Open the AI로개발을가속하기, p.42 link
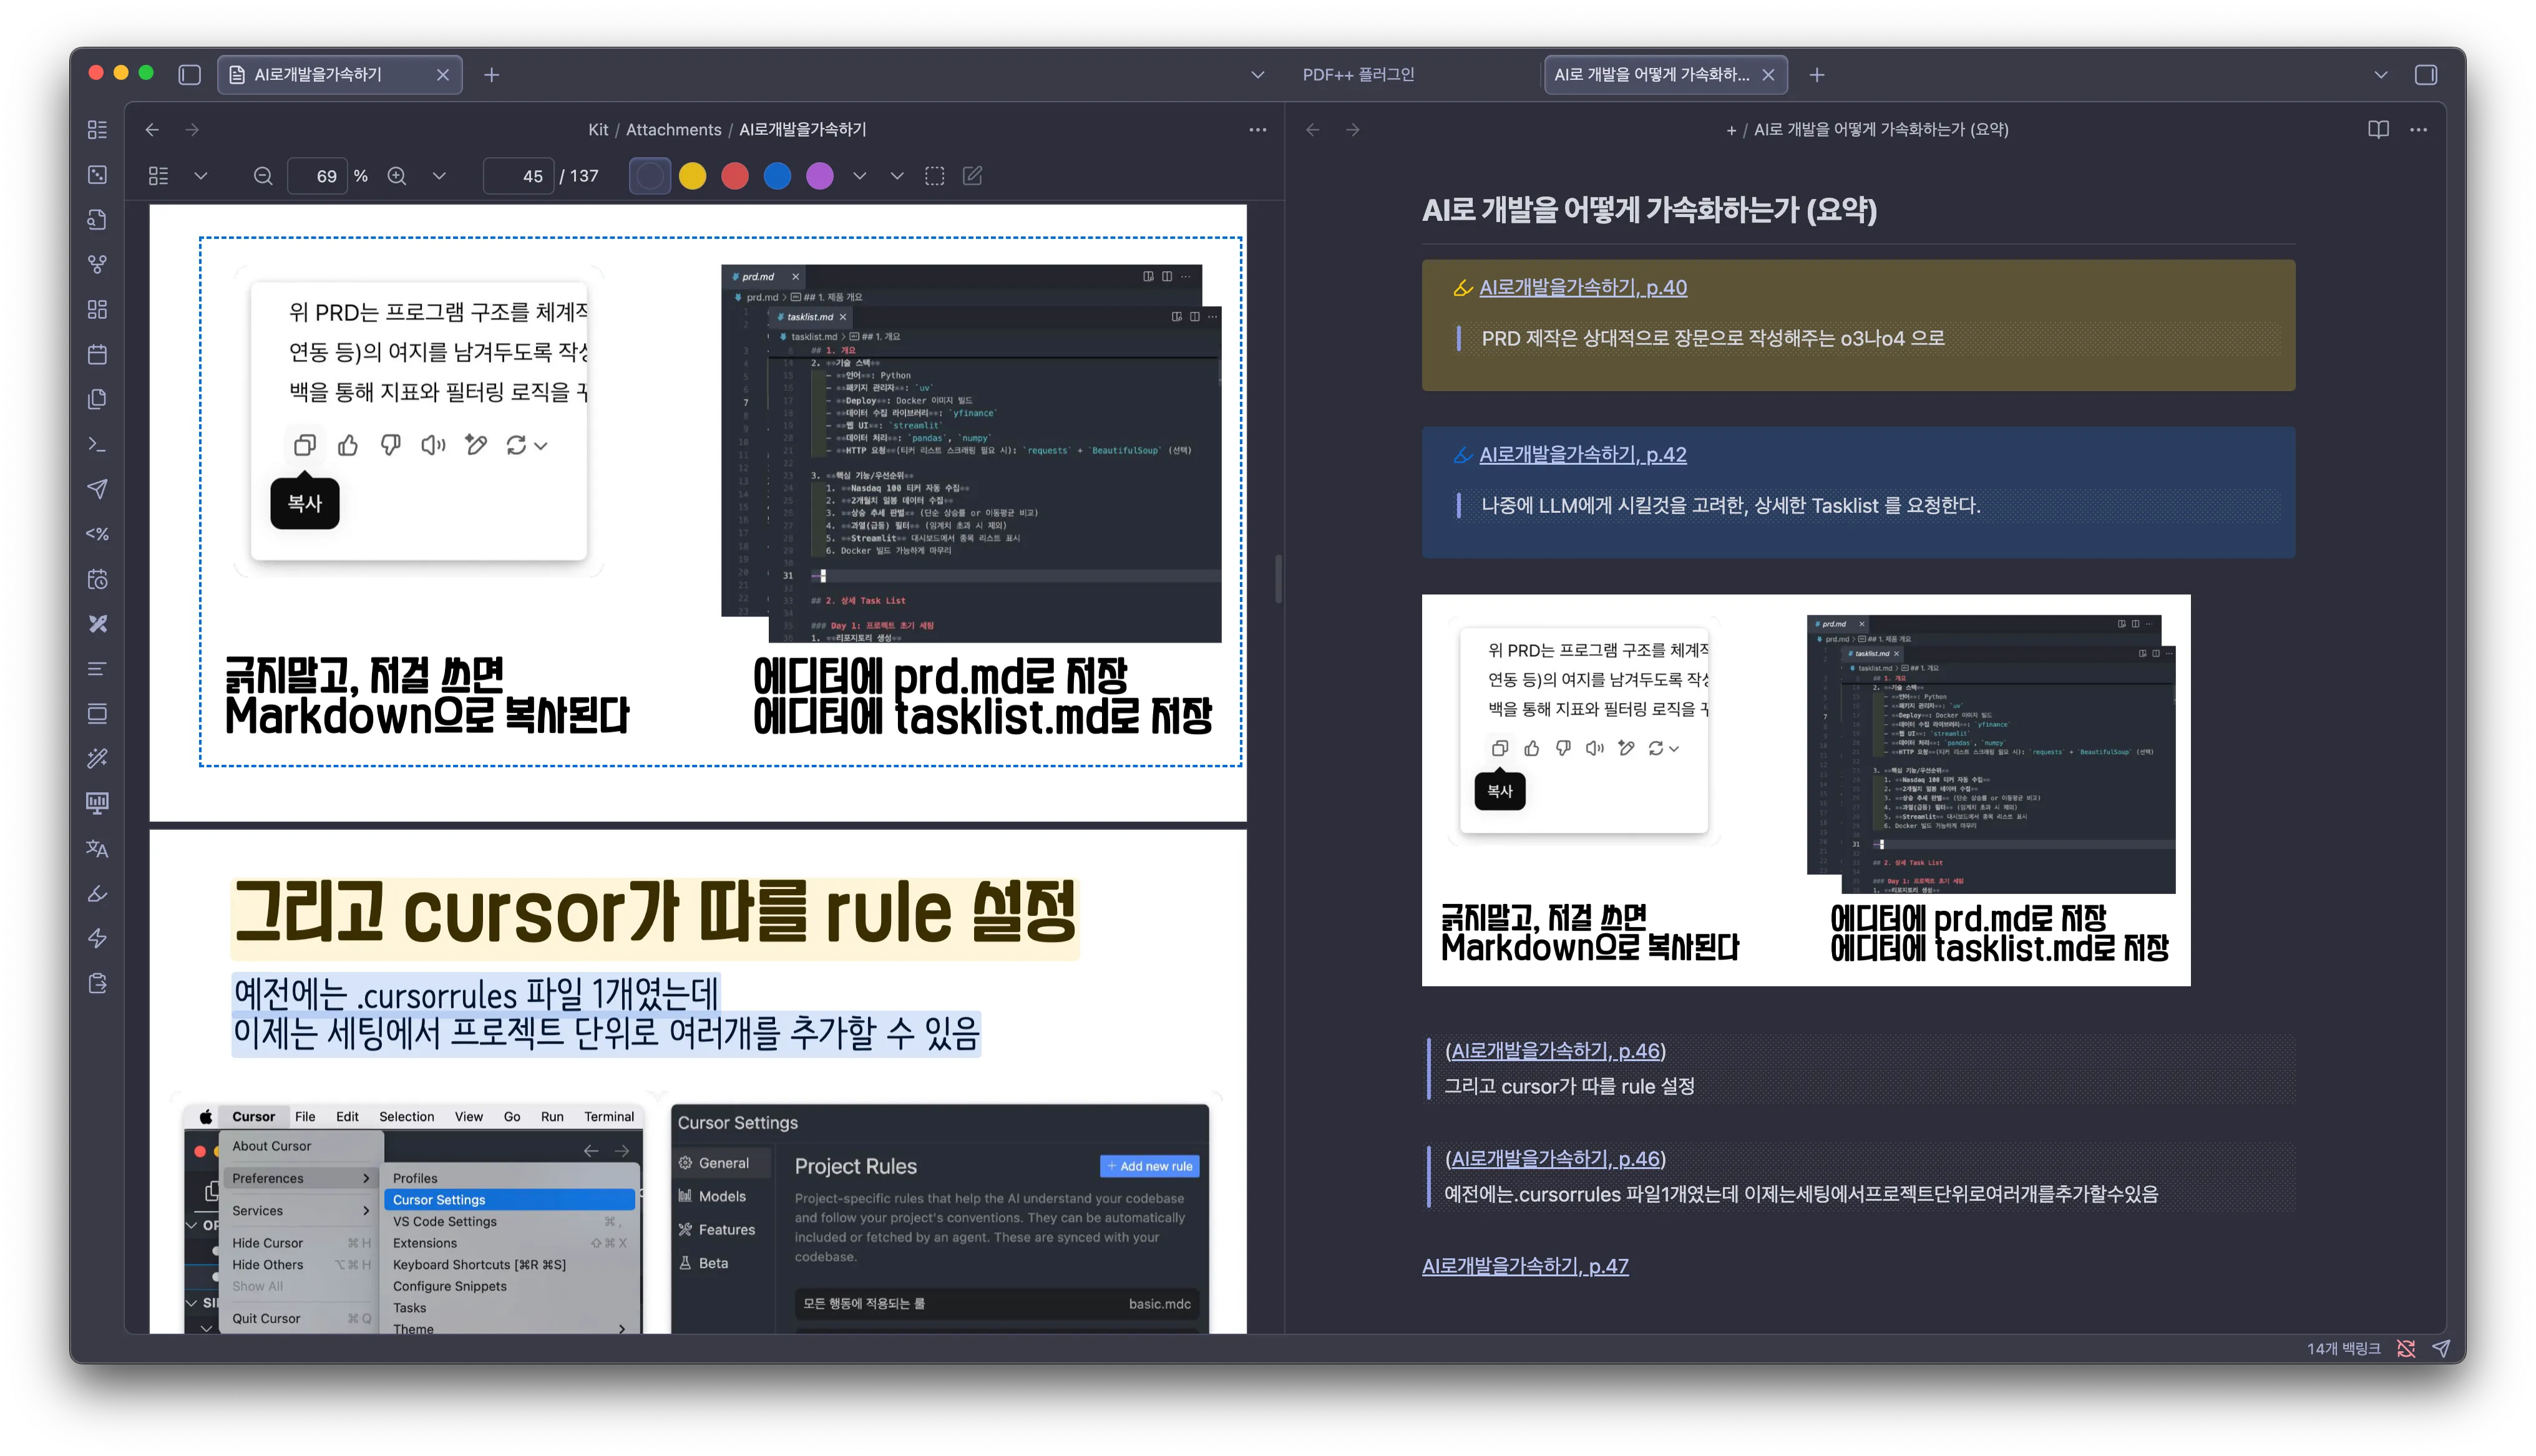 point(1582,455)
